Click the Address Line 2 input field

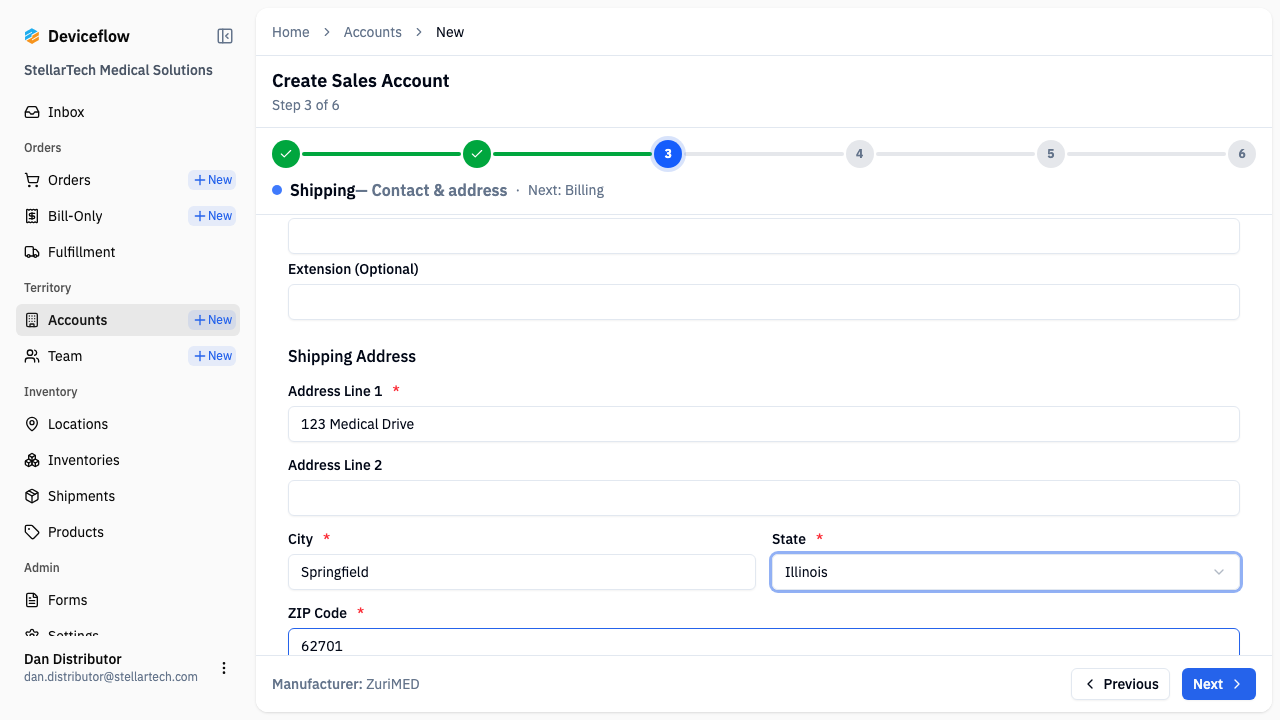click(763, 497)
